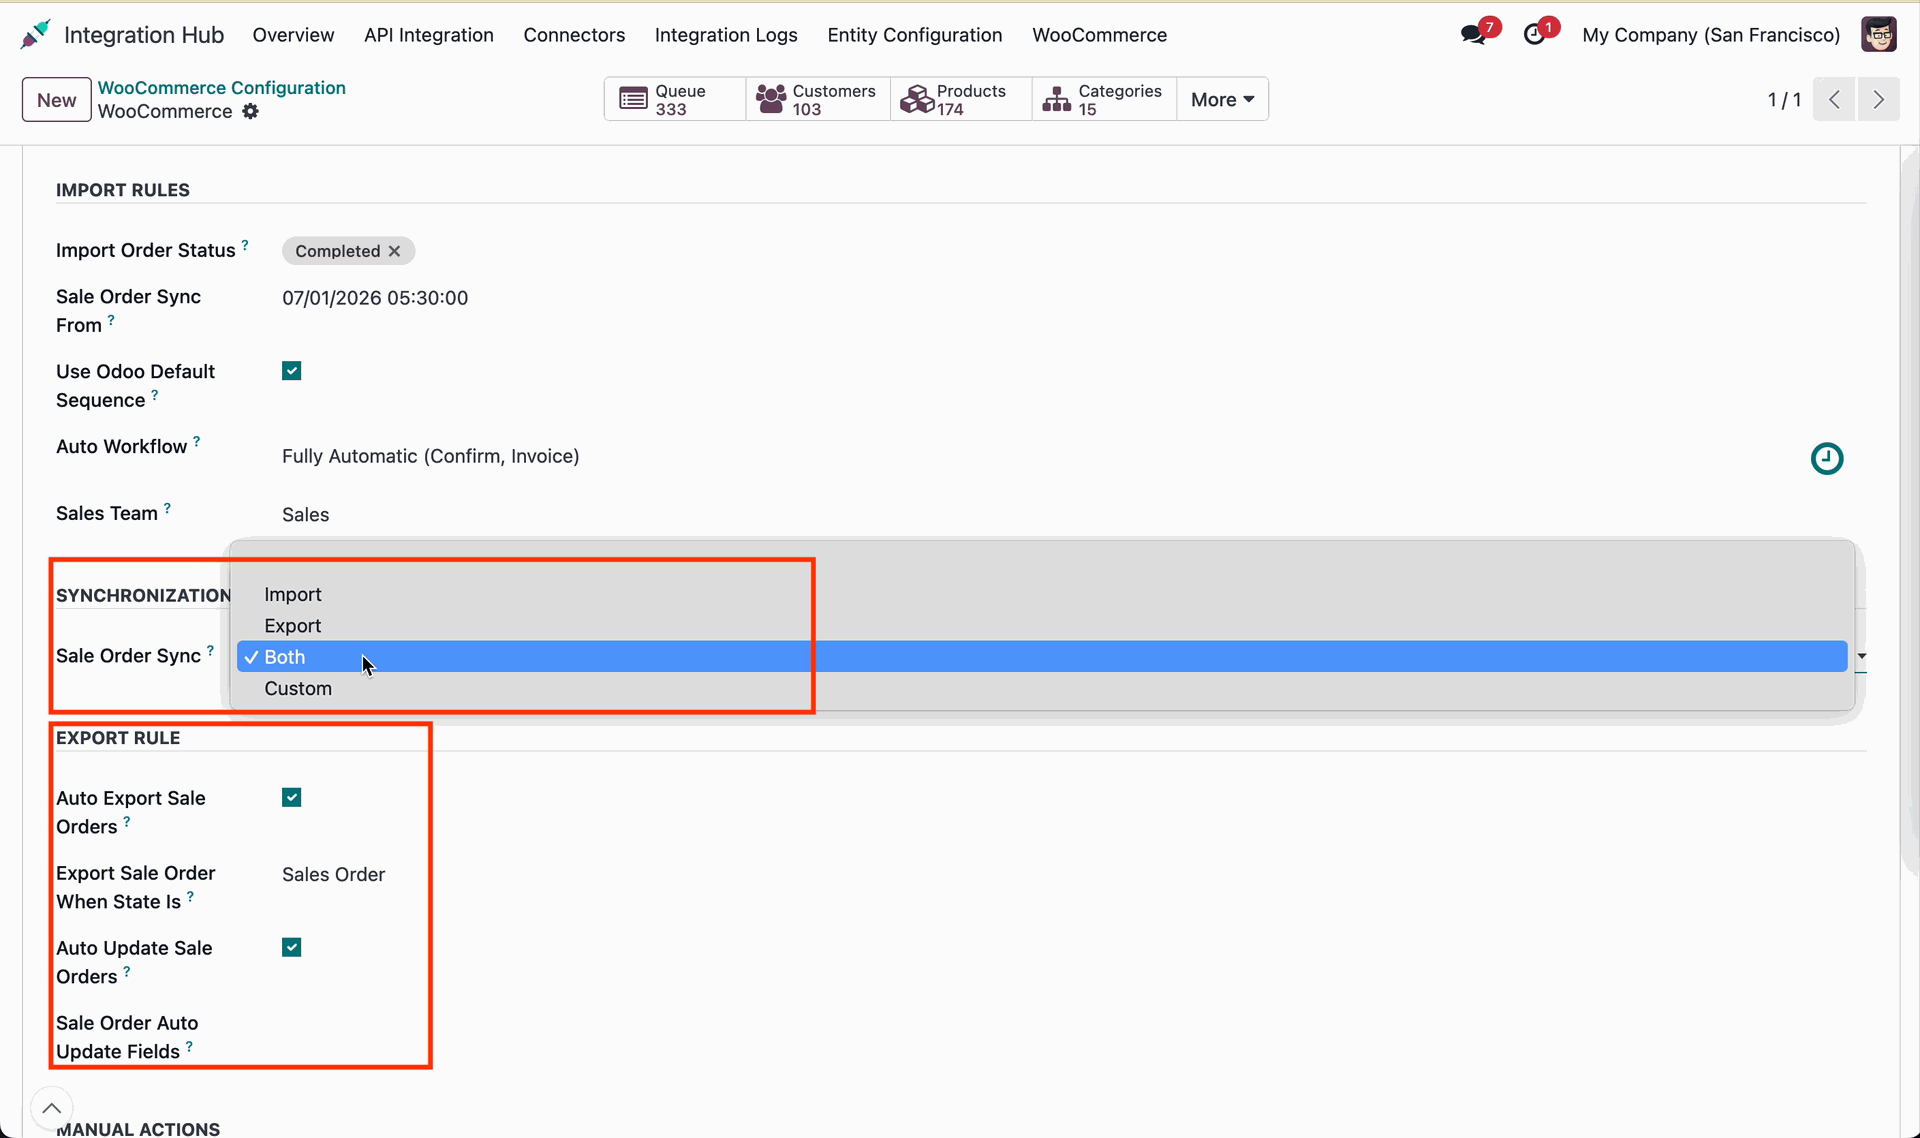Screen dimensions: 1920x1138
Task: Select Export in the sync dropdown
Action: click(1041, 625)
